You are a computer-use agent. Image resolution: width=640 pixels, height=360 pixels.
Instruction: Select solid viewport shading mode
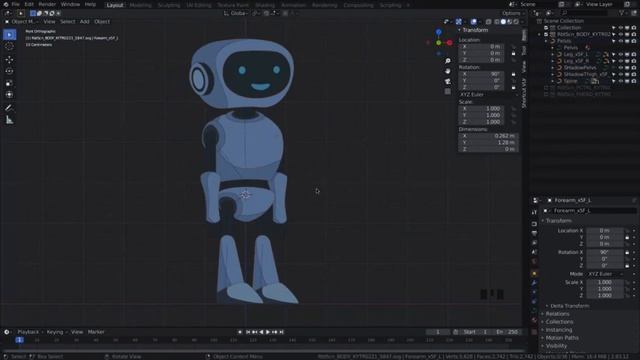[x=503, y=22]
